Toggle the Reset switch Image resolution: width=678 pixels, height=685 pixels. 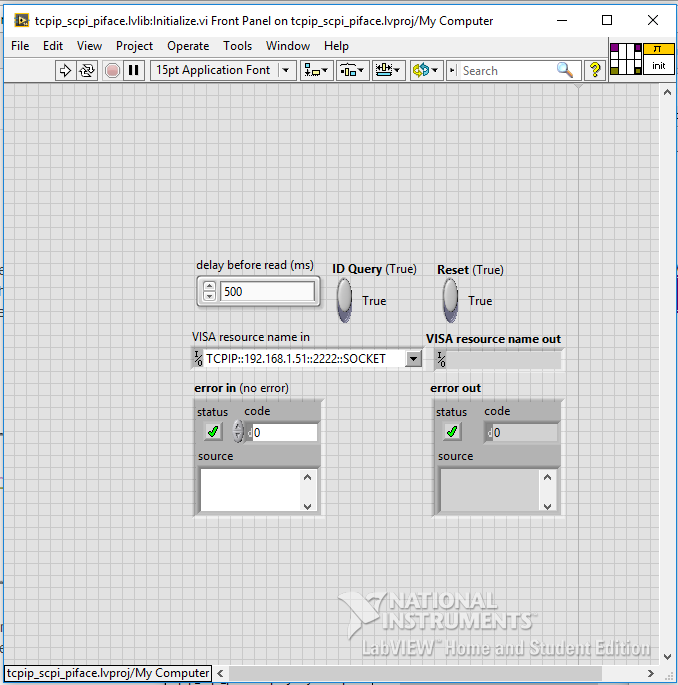[450, 301]
